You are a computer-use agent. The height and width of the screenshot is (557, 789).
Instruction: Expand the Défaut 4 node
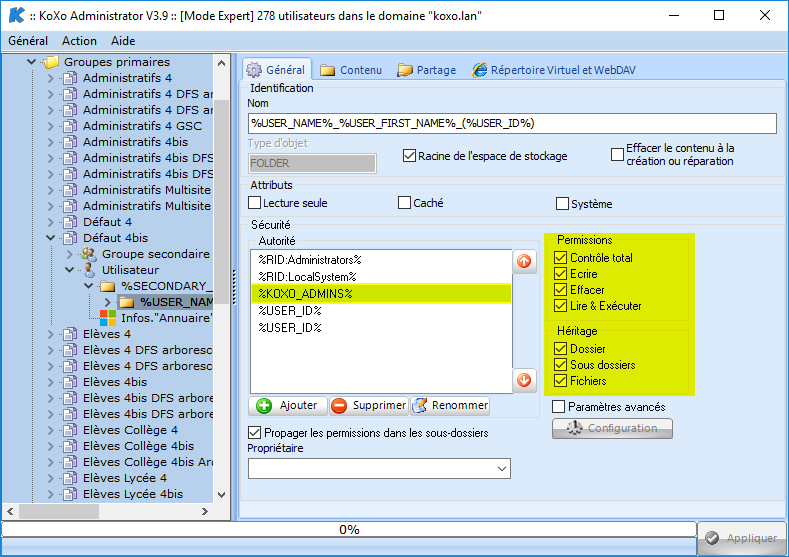tap(50, 222)
